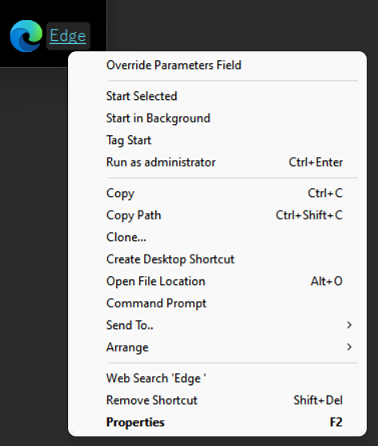Choose Remove Shortcut
The image size is (378, 446).
217,400
